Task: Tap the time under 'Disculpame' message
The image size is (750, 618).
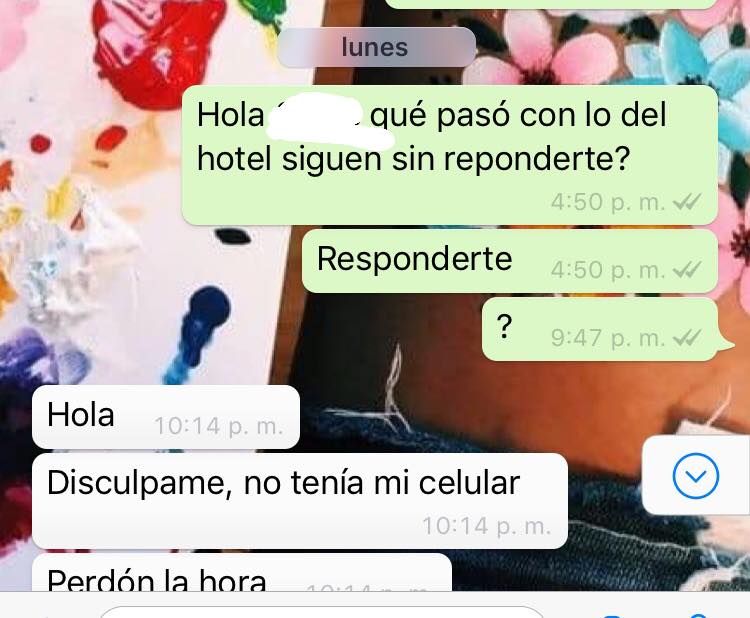Action: pos(486,526)
